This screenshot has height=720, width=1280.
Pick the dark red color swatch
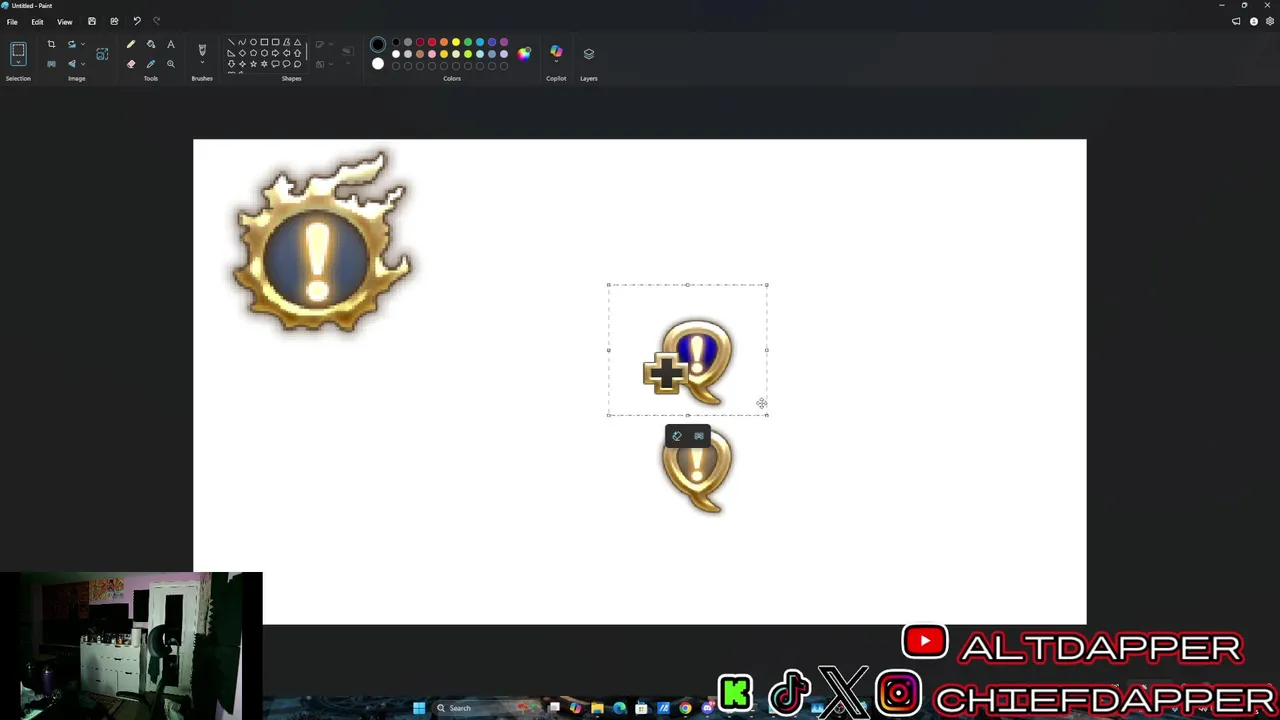point(420,42)
